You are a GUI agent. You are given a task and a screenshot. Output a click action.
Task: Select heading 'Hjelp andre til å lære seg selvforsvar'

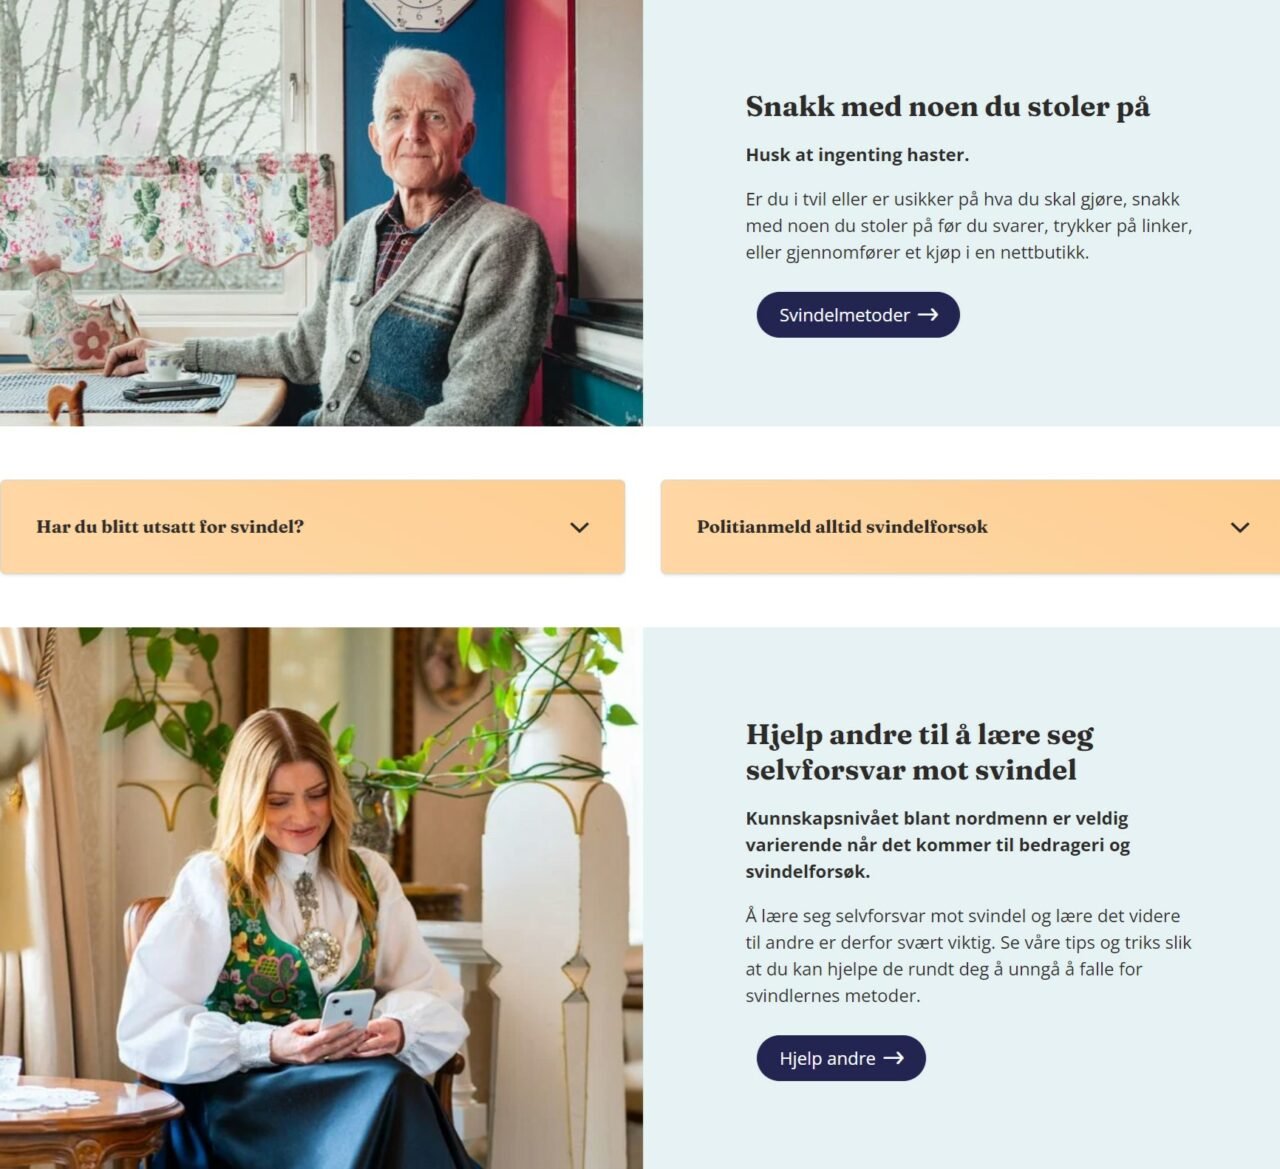point(920,752)
